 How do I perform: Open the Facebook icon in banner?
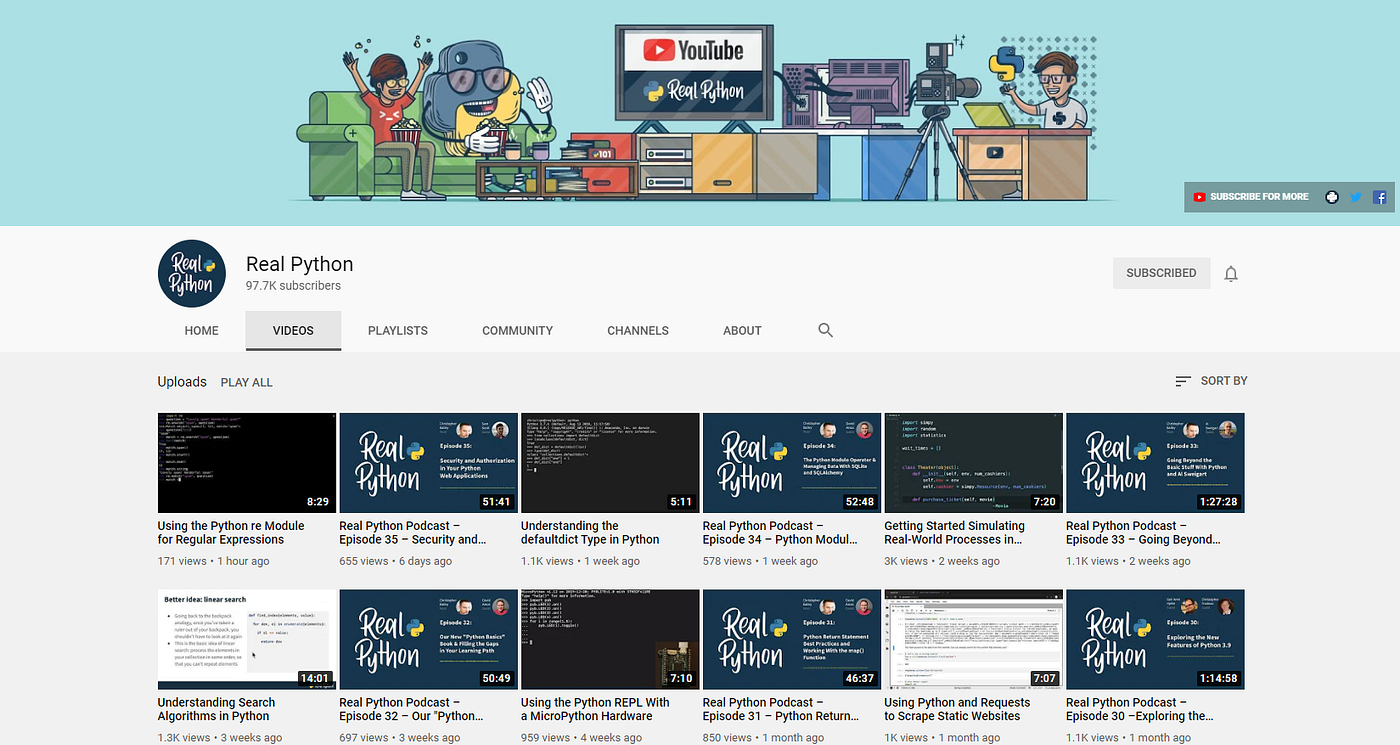tap(1379, 197)
